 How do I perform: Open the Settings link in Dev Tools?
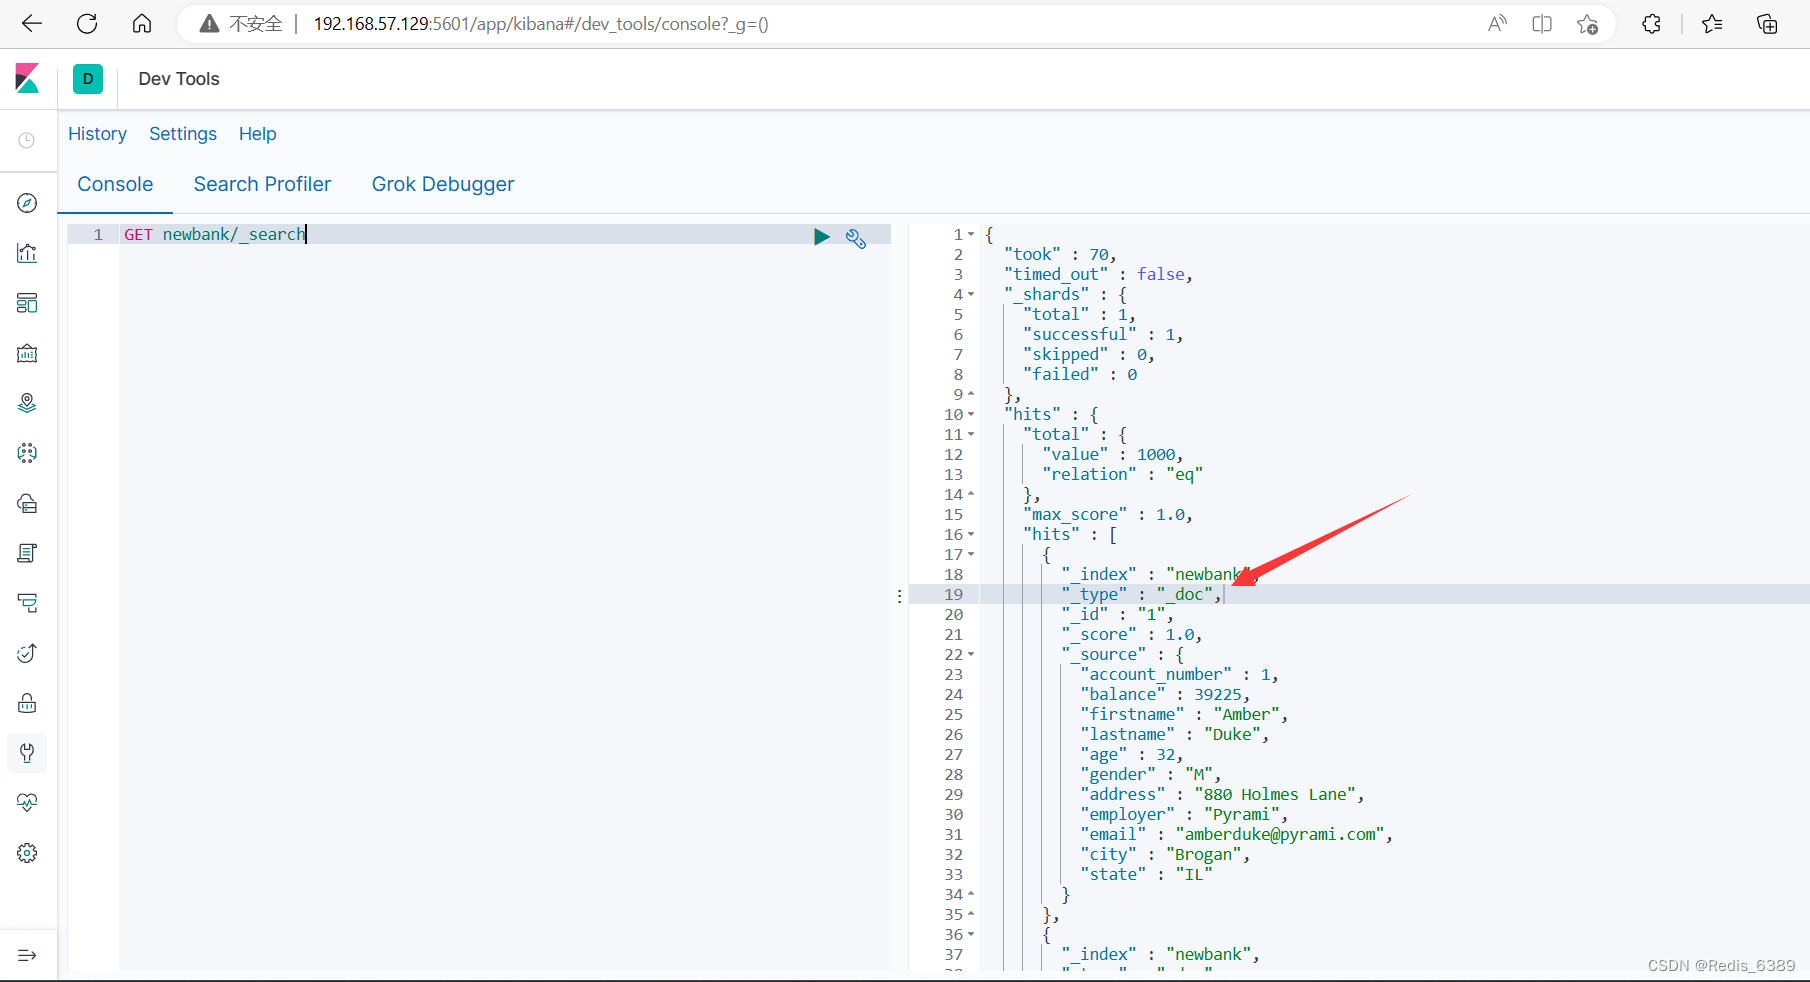click(x=183, y=134)
